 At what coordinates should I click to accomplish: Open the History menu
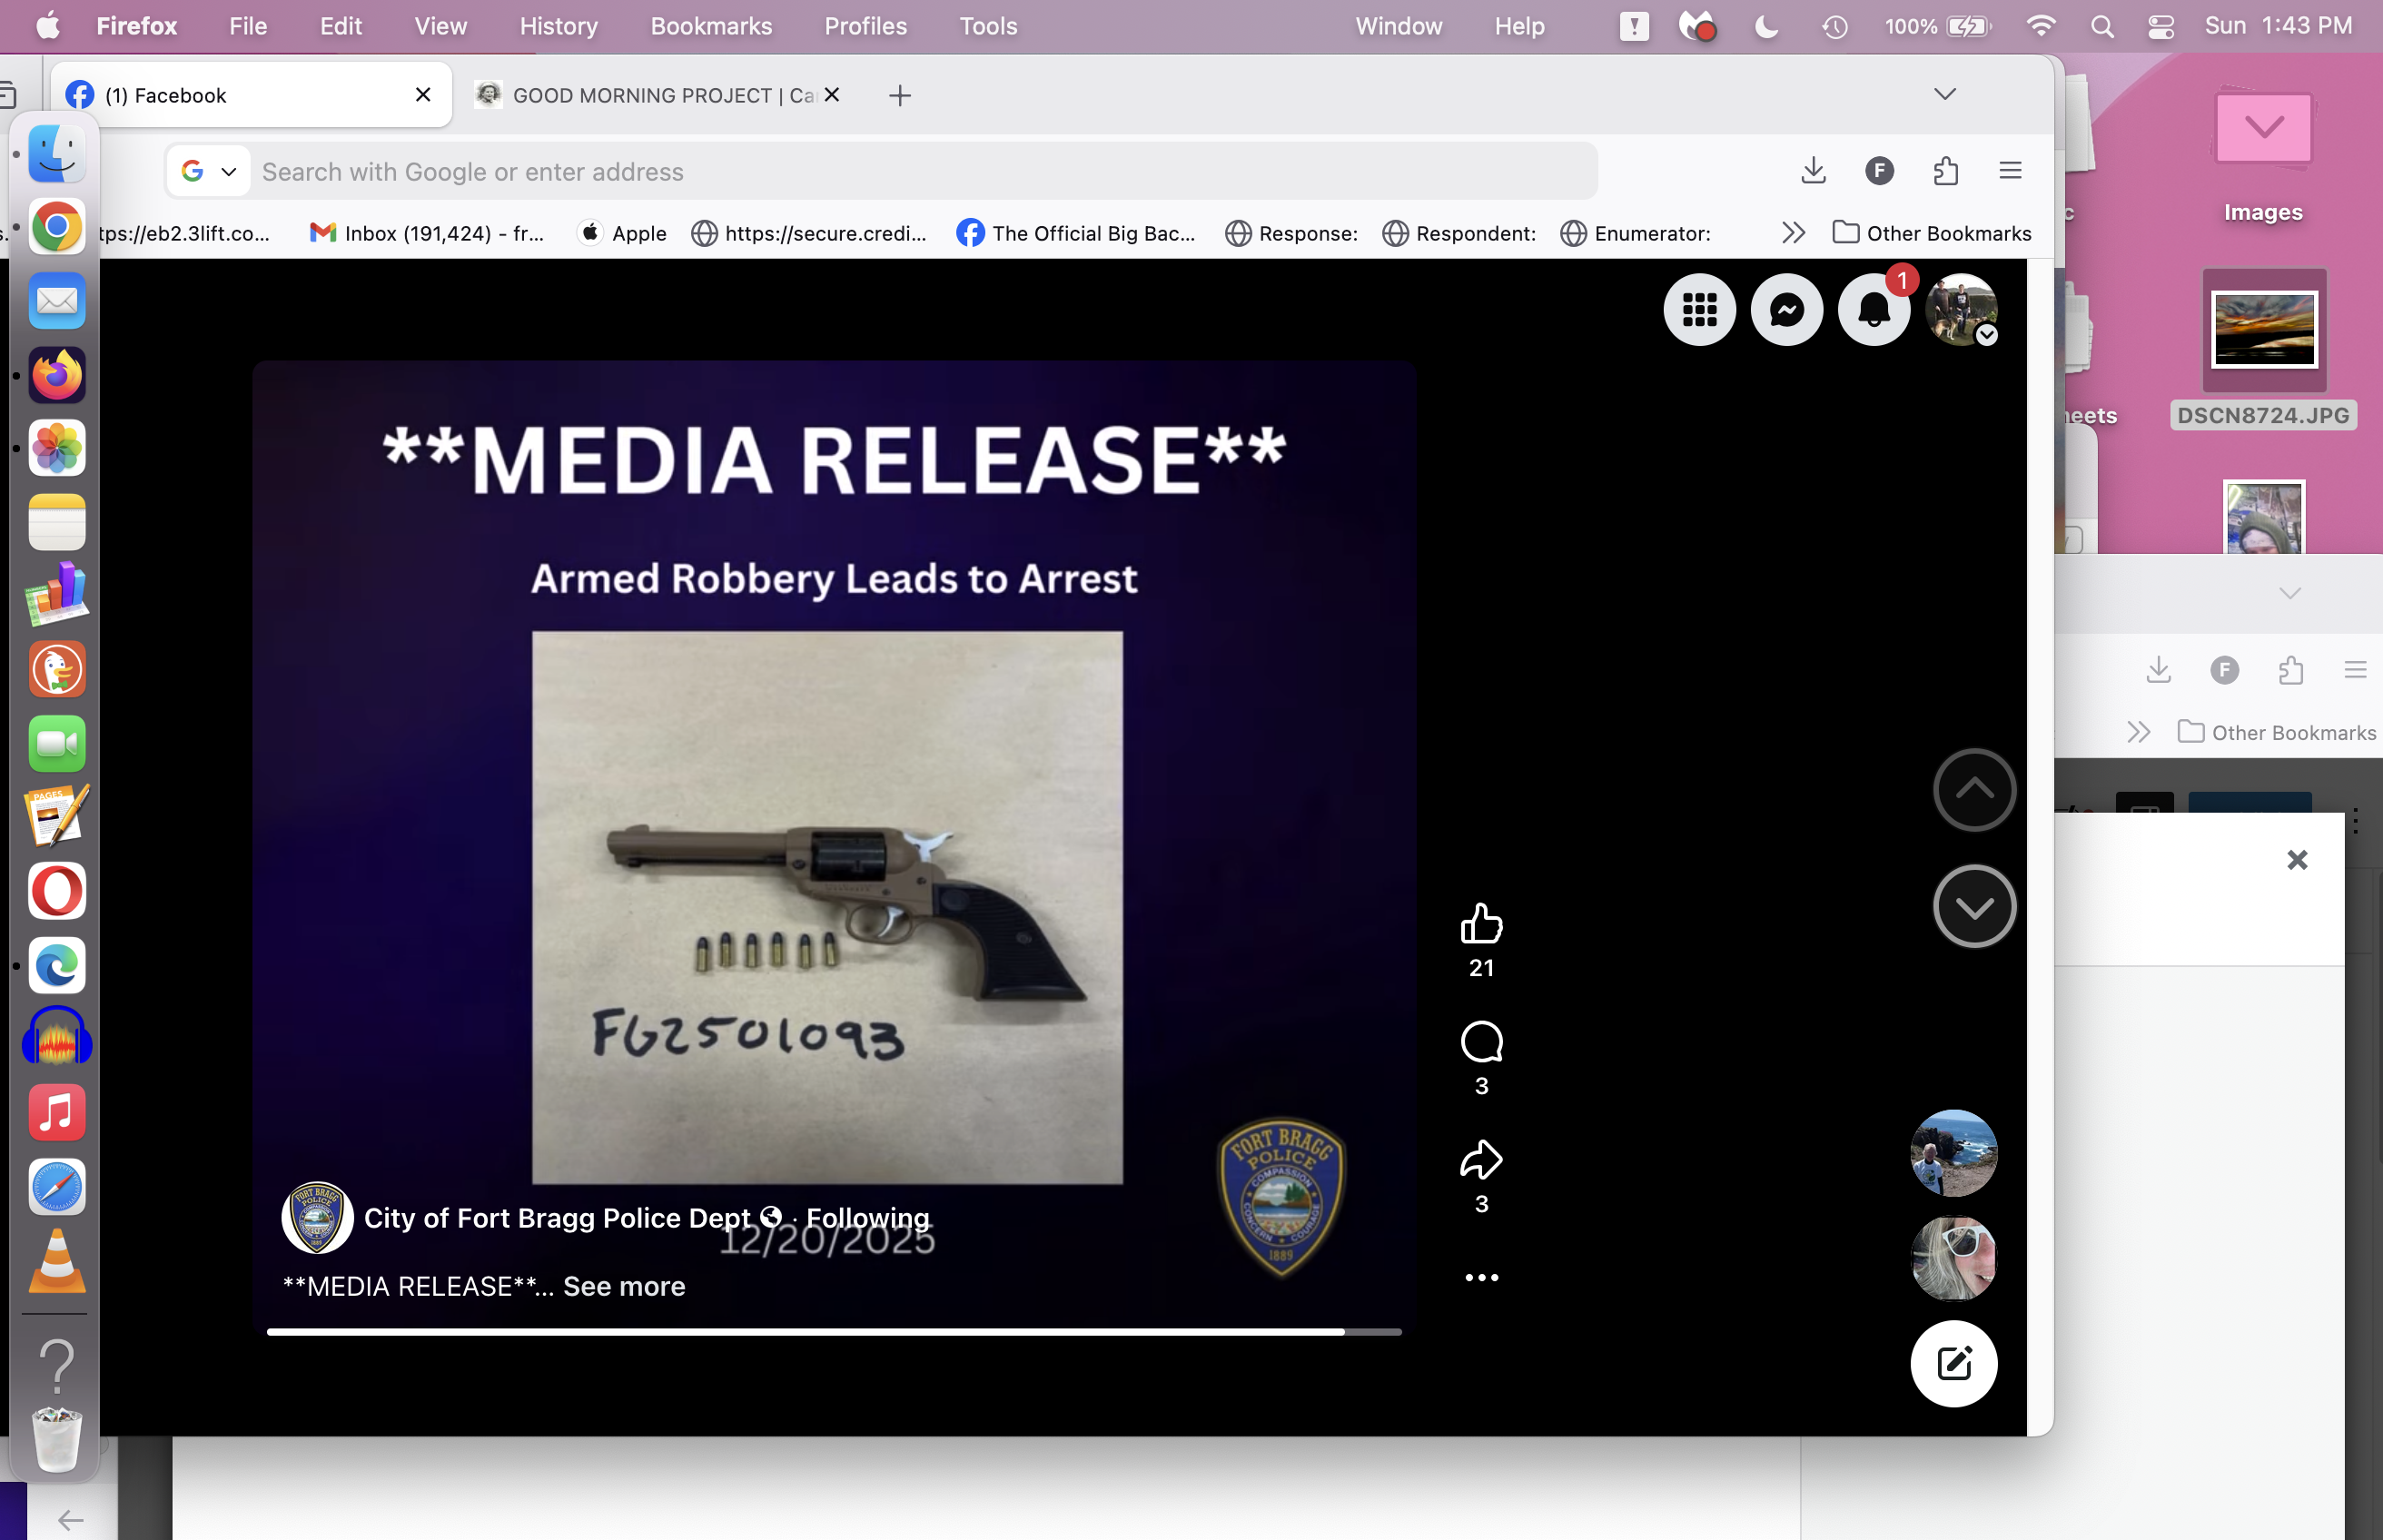pos(558,27)
